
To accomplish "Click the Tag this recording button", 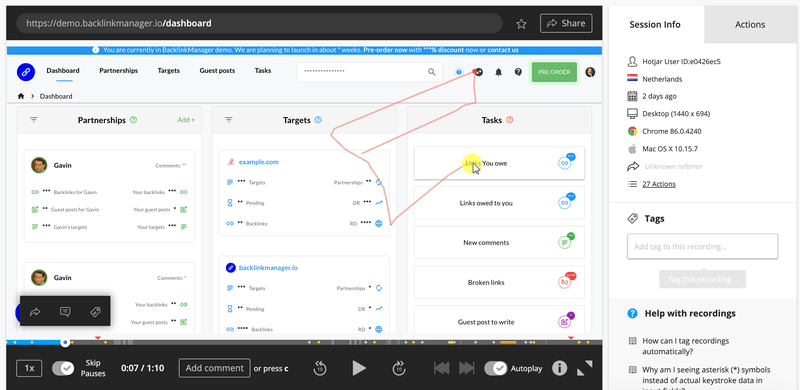I will click(x=702, y=280).
